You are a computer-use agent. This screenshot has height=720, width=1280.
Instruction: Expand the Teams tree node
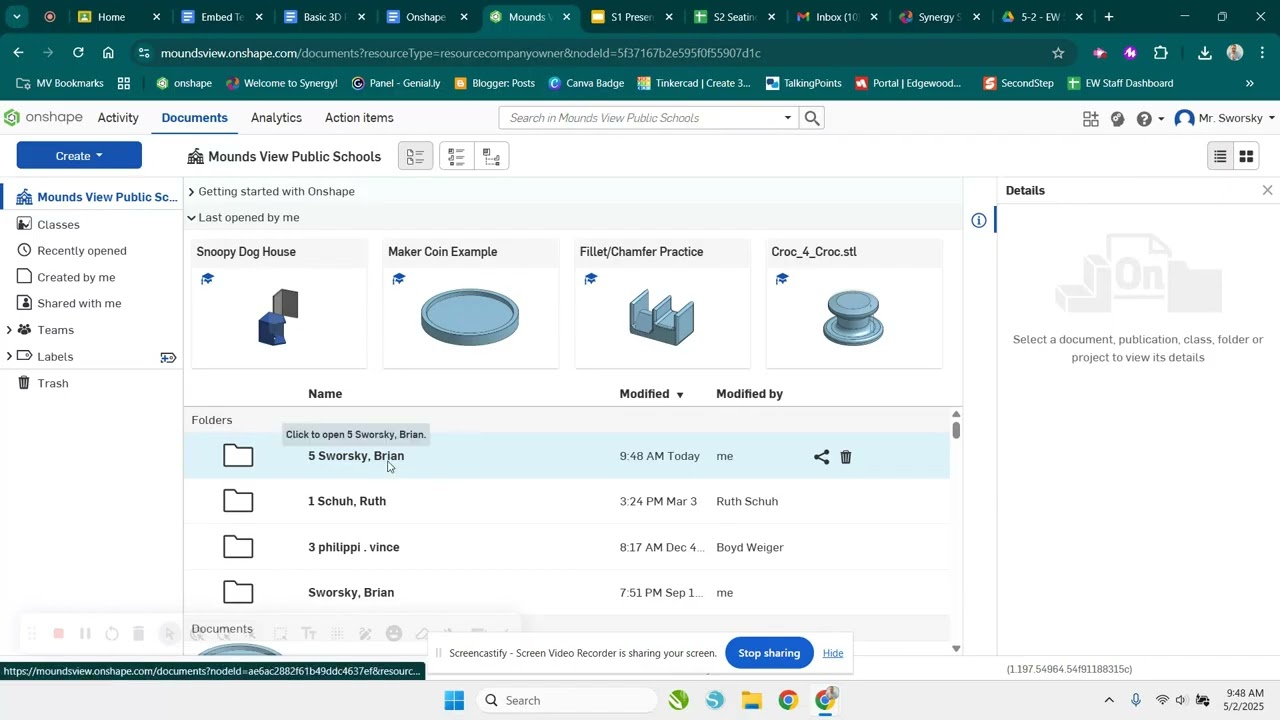coord(9,330)
